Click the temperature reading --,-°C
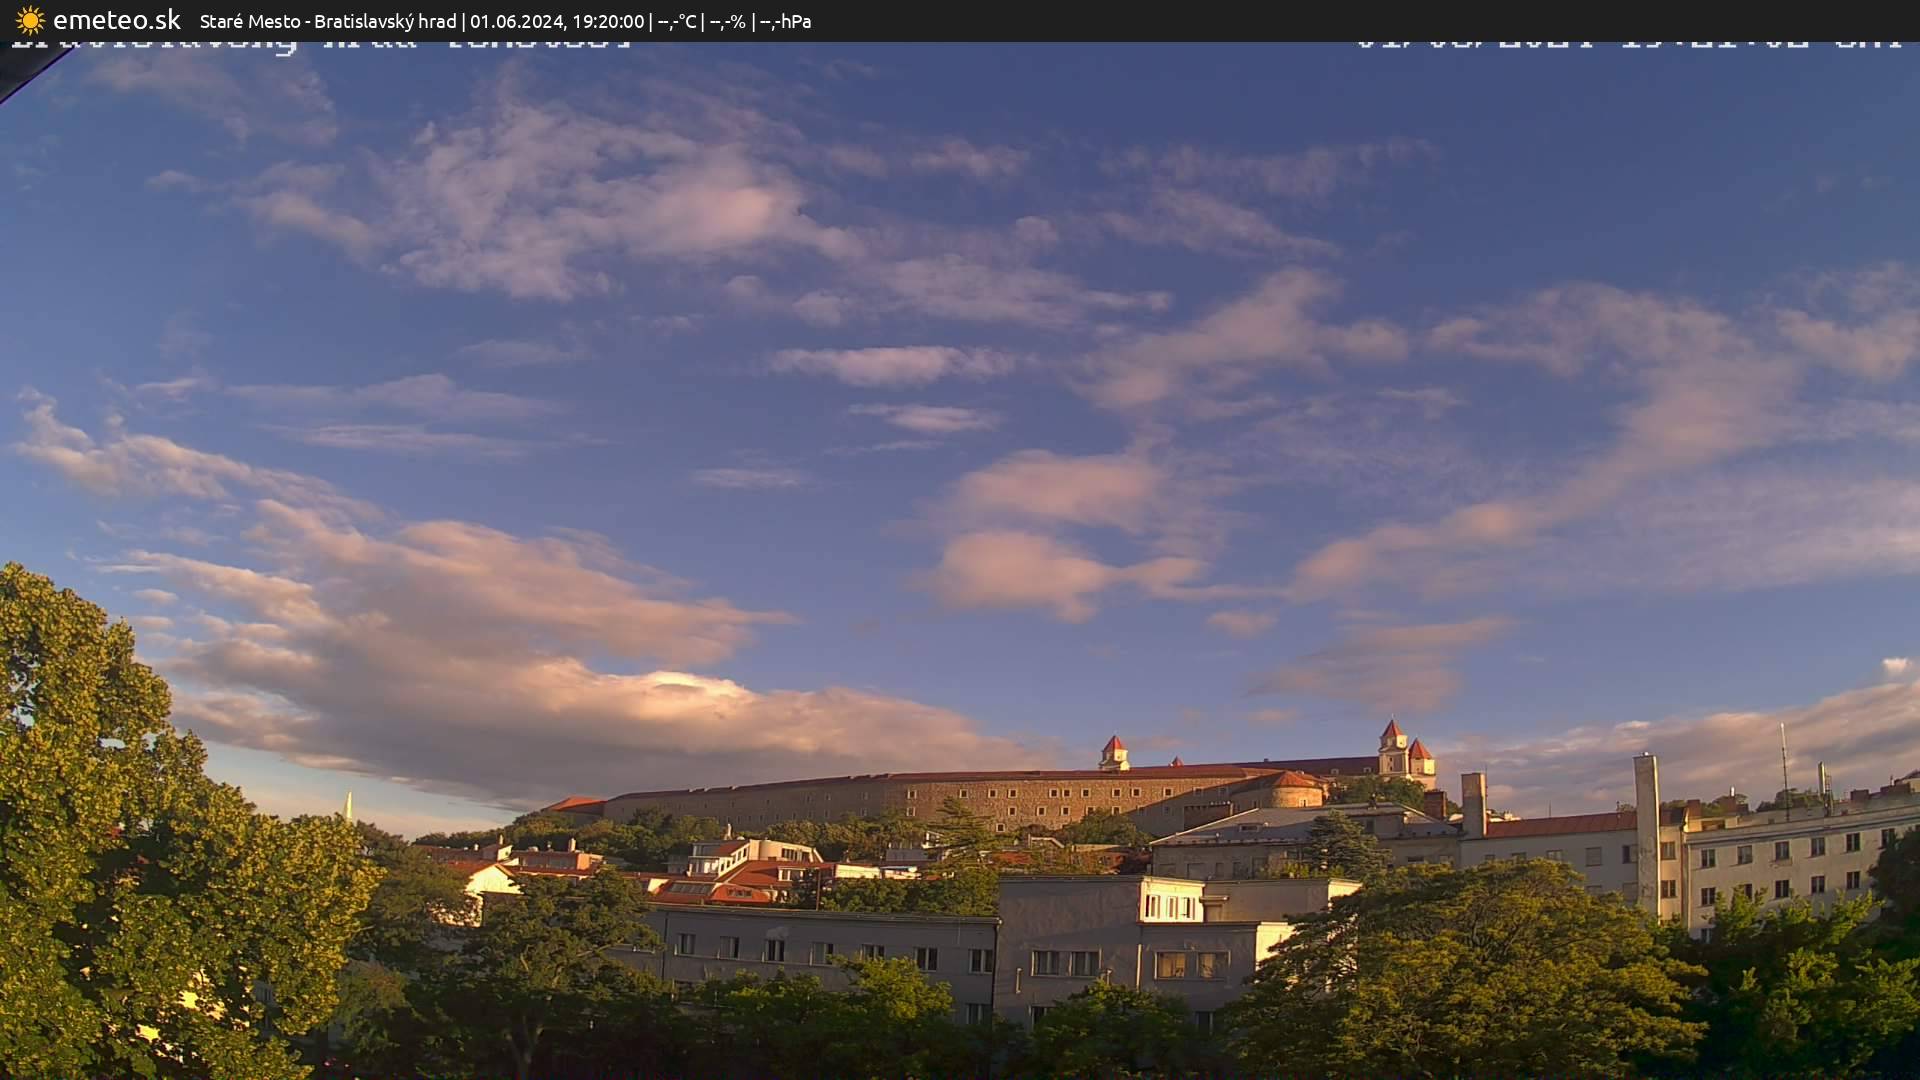1920x1080 pixels. [x=677, y=21]
